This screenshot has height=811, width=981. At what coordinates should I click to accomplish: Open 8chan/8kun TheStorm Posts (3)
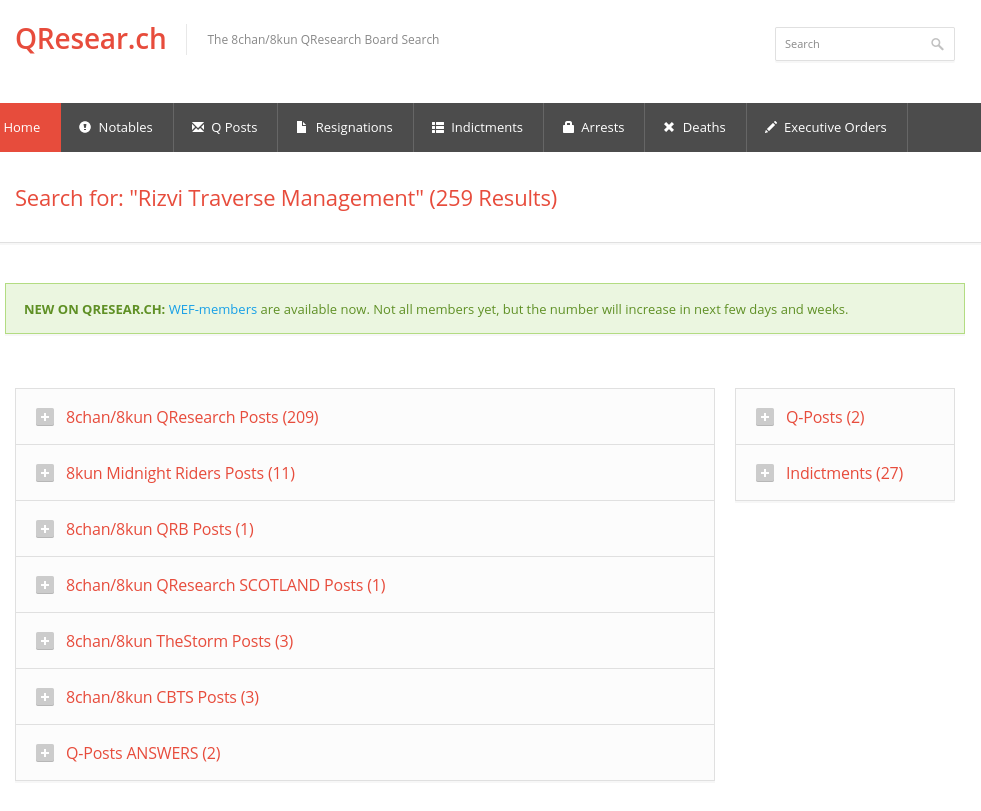point(365,641)
